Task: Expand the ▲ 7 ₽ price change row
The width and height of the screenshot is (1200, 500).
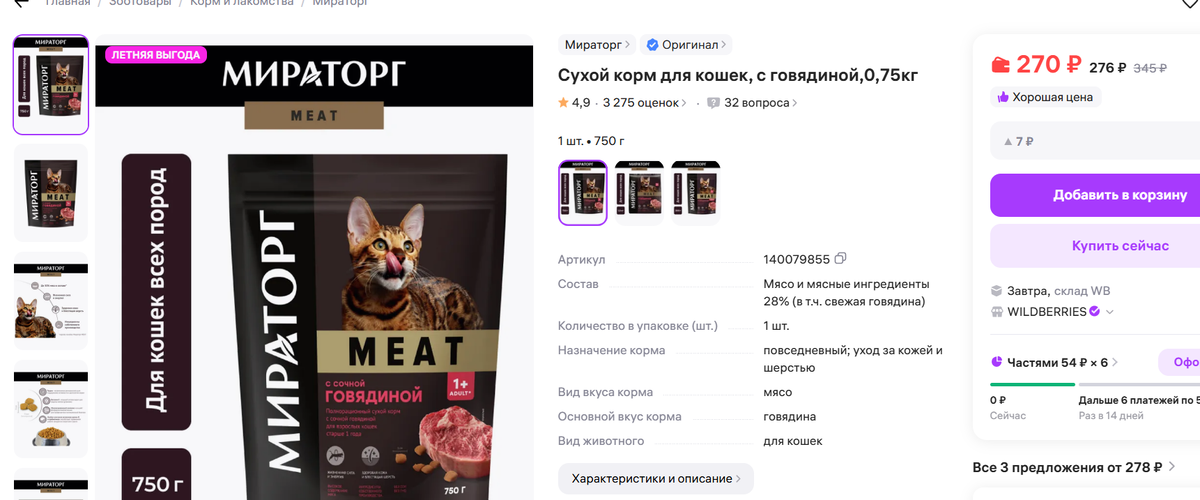Action: tap(1095, 141)
